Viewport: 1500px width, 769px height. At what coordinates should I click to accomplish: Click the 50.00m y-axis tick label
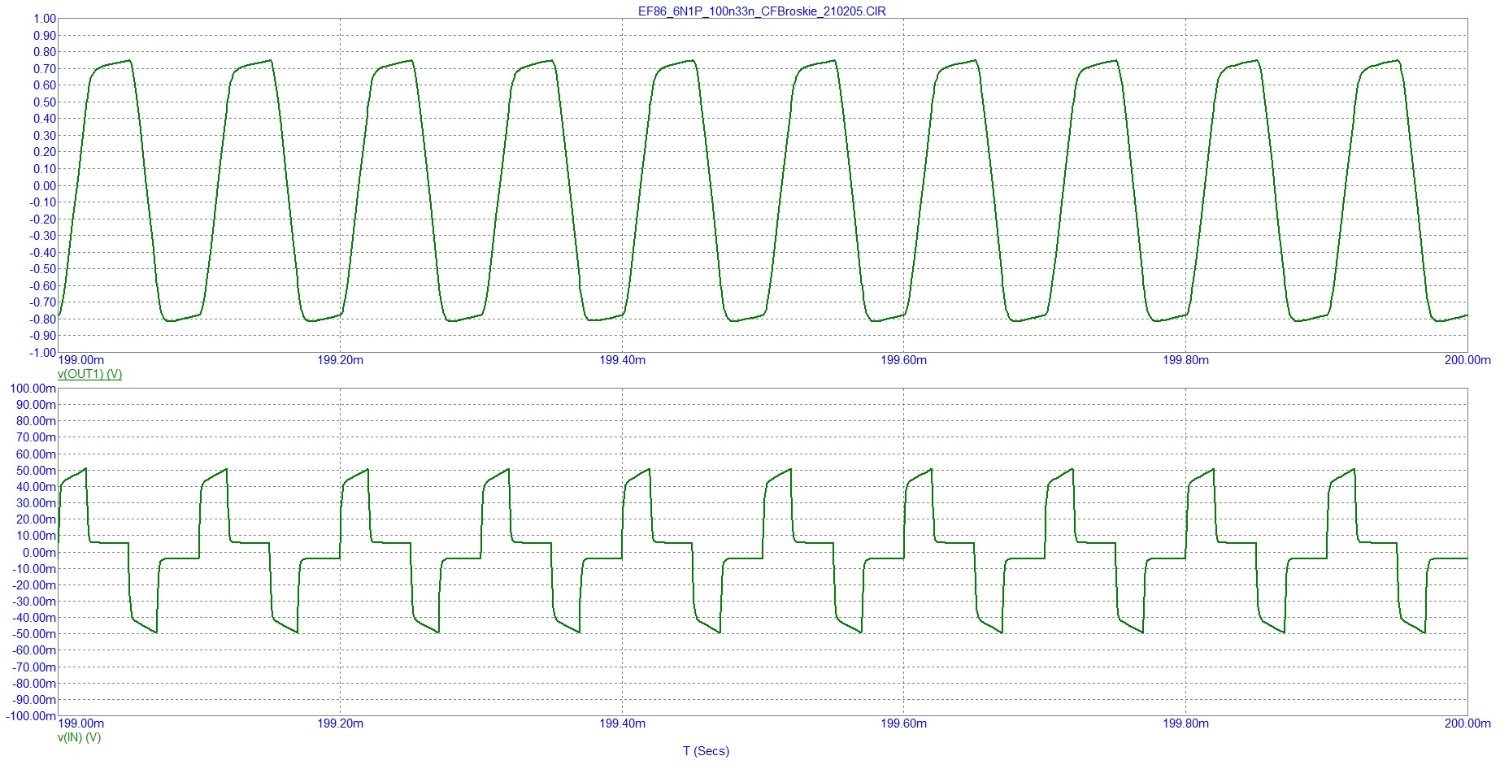36,470
